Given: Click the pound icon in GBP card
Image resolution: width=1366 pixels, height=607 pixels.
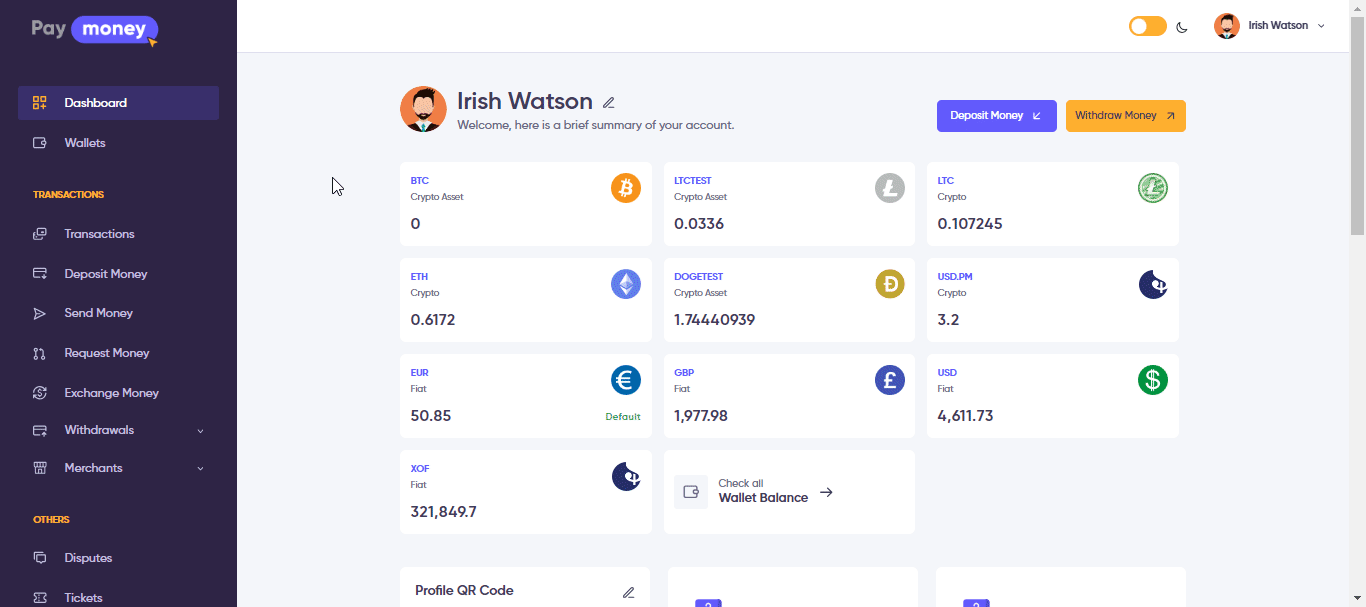Looking at the screenshot, I should coord(889,380).
